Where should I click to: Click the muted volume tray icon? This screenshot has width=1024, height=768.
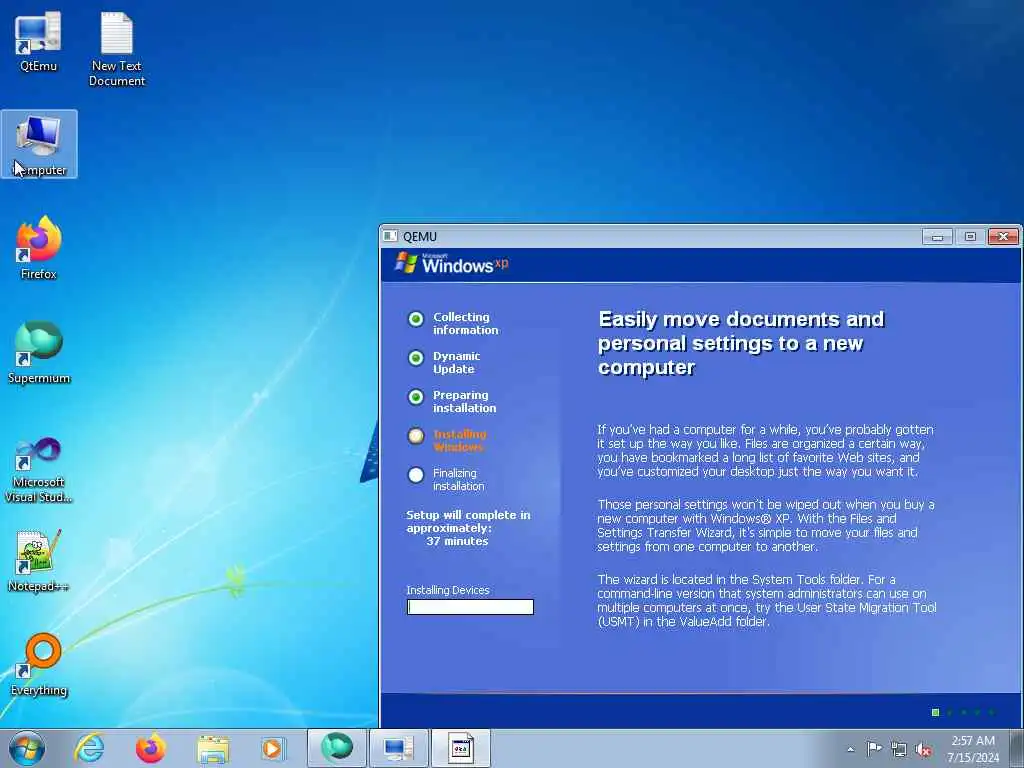click(x=923, y=750)
